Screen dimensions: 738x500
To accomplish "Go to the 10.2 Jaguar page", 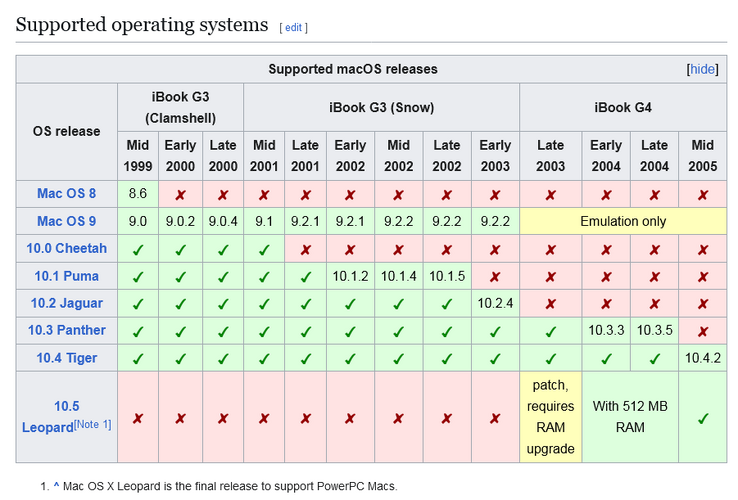I will tap(66, 303).
